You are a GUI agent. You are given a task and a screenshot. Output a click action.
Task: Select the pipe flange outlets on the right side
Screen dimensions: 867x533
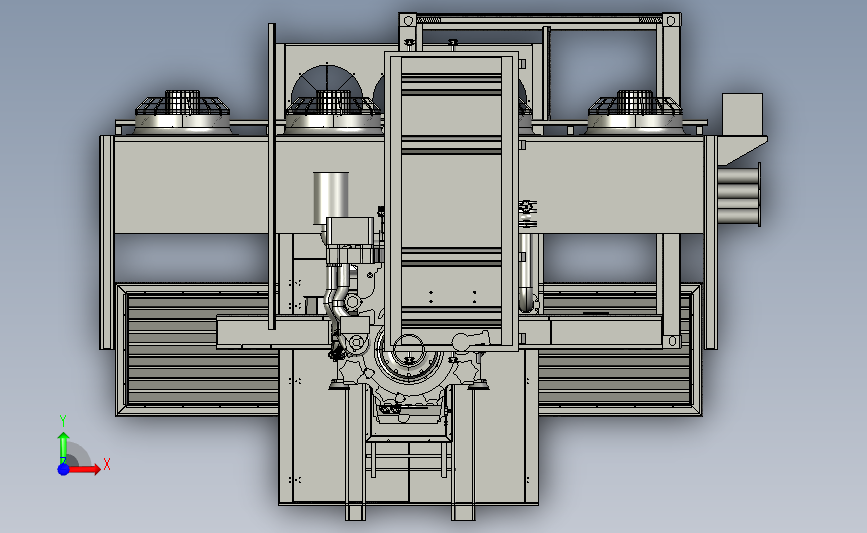pyautogui.click(x=739, y=195)
